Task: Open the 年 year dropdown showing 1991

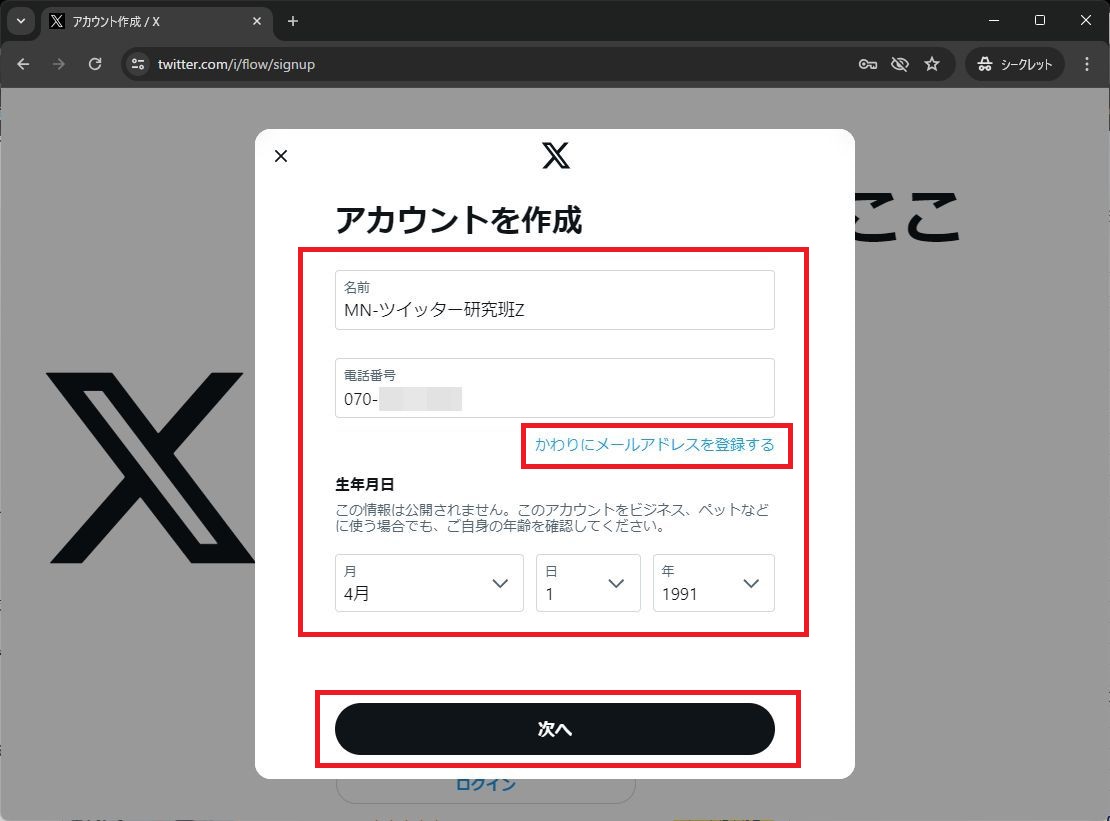Action: 712,583
